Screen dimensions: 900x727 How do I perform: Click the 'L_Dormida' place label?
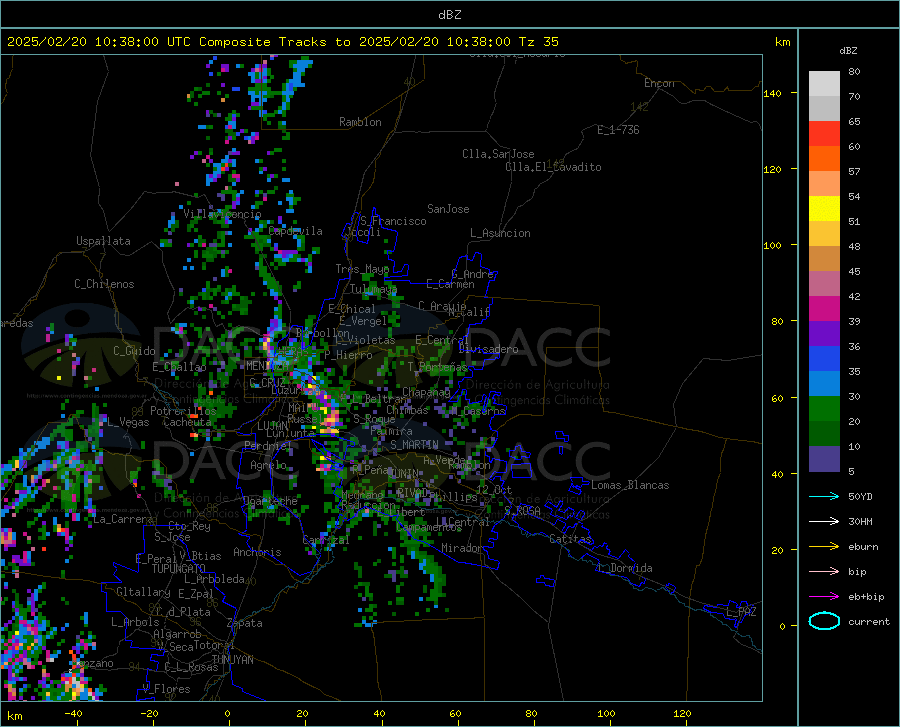click(x=624, y=568)
